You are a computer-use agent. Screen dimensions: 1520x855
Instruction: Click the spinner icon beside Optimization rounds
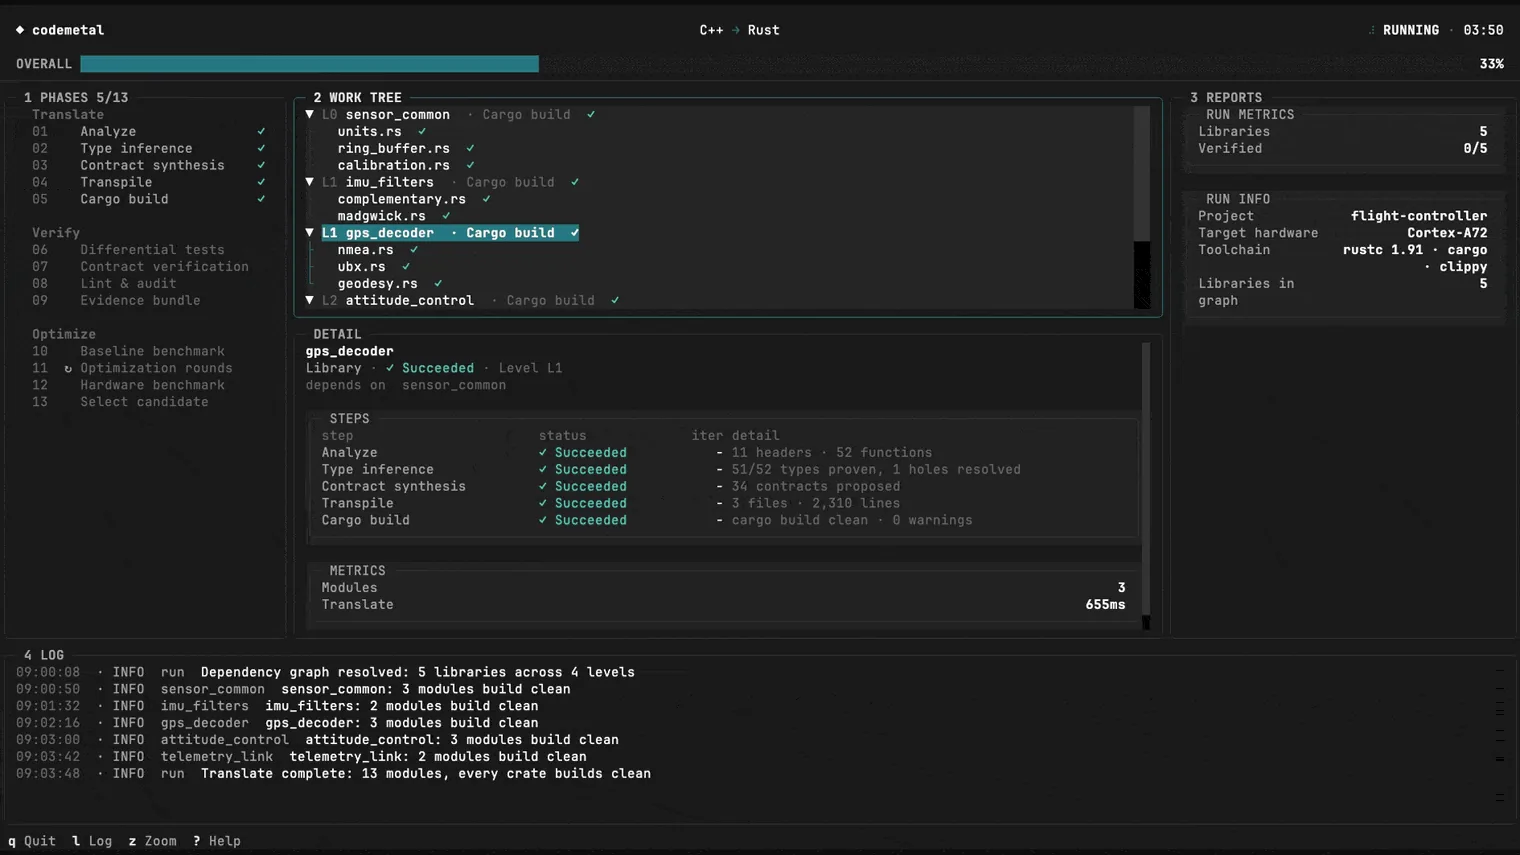[68, 369]
